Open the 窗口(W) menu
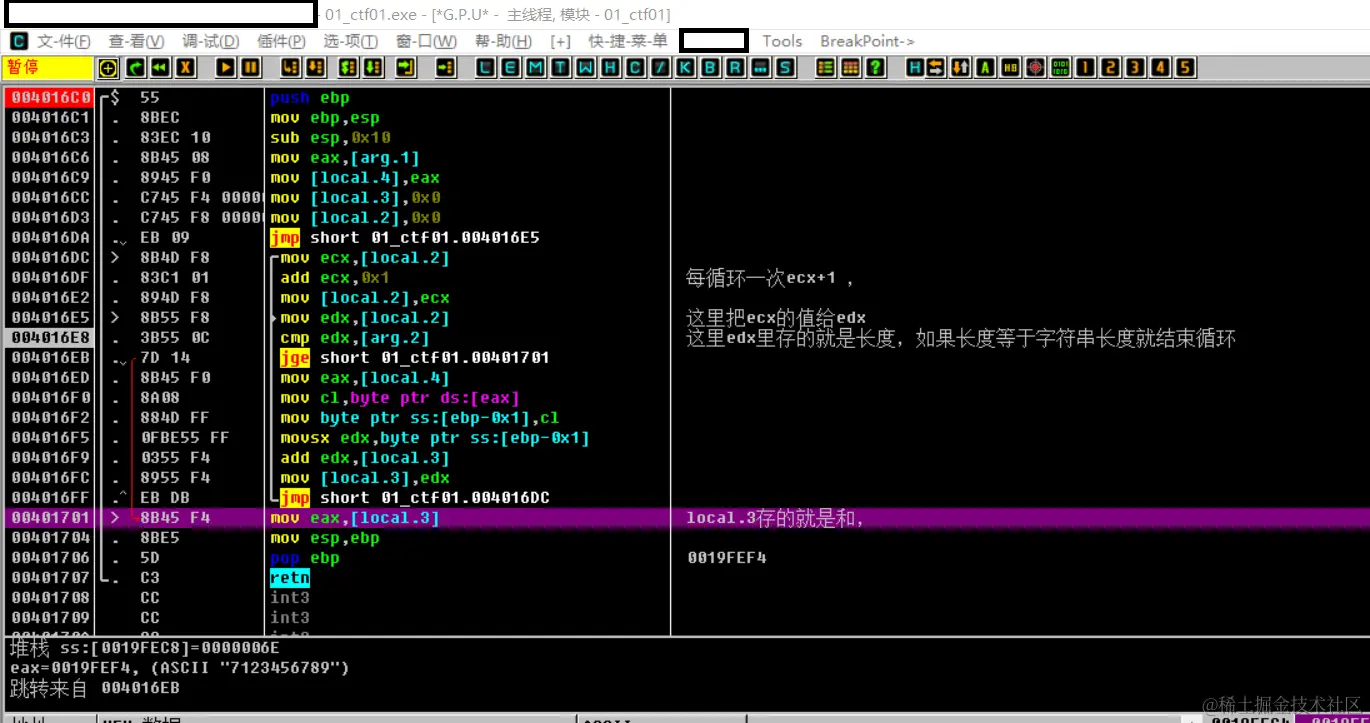Viewport: 1370px width, 723px height. (426, 41)
